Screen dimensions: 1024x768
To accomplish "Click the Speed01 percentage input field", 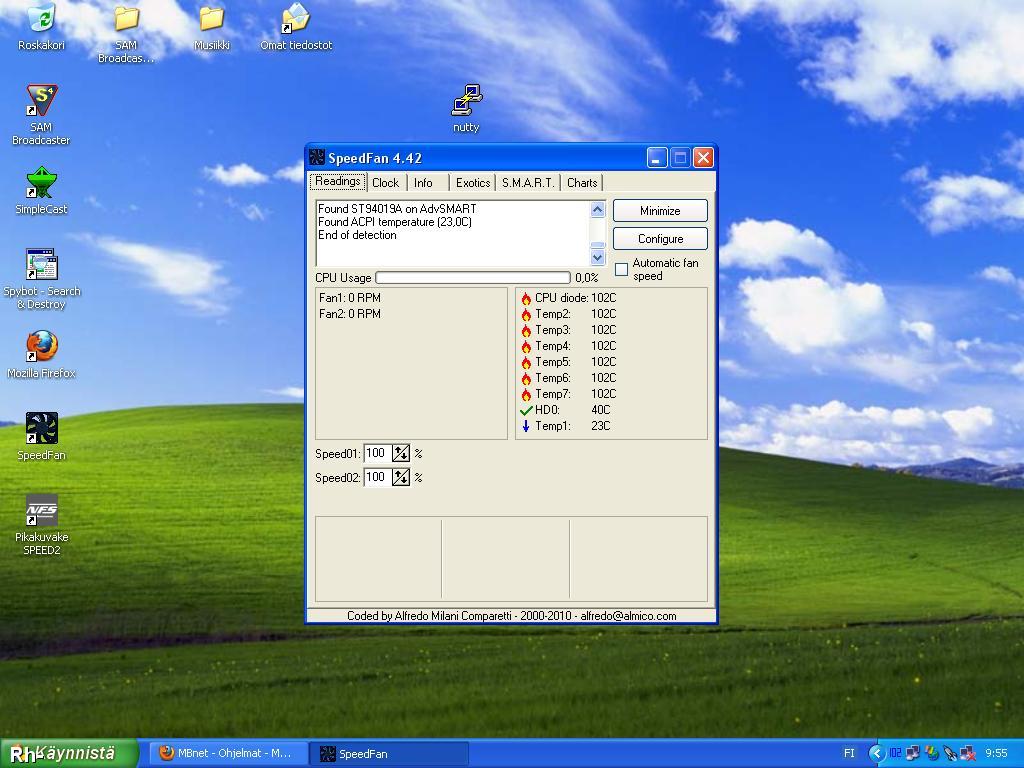I will pyautogui.click(x=377, y=453).
